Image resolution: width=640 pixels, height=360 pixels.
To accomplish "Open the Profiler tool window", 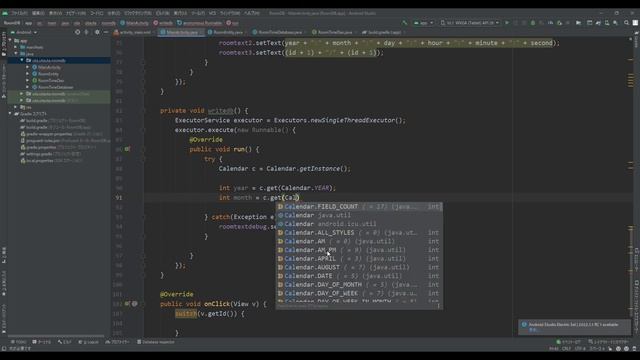I will (x=118, y=342).
